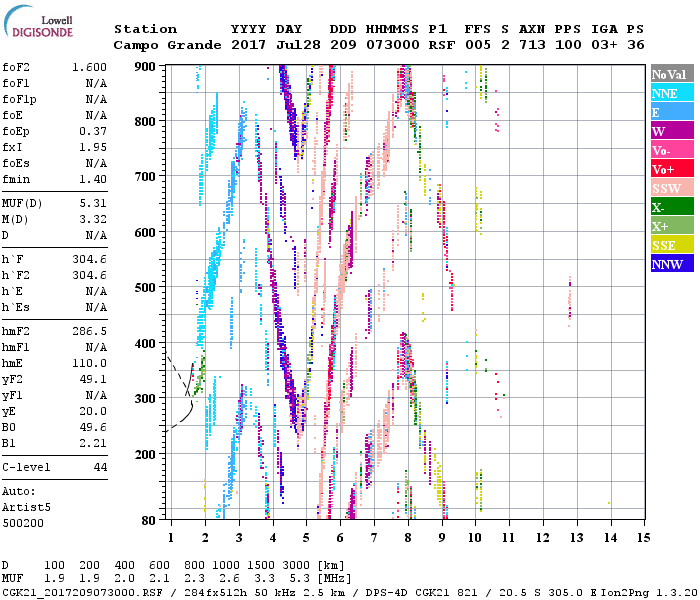700x600 pixels.
Task: Click the C-level value 44
Action: [100, 467]
